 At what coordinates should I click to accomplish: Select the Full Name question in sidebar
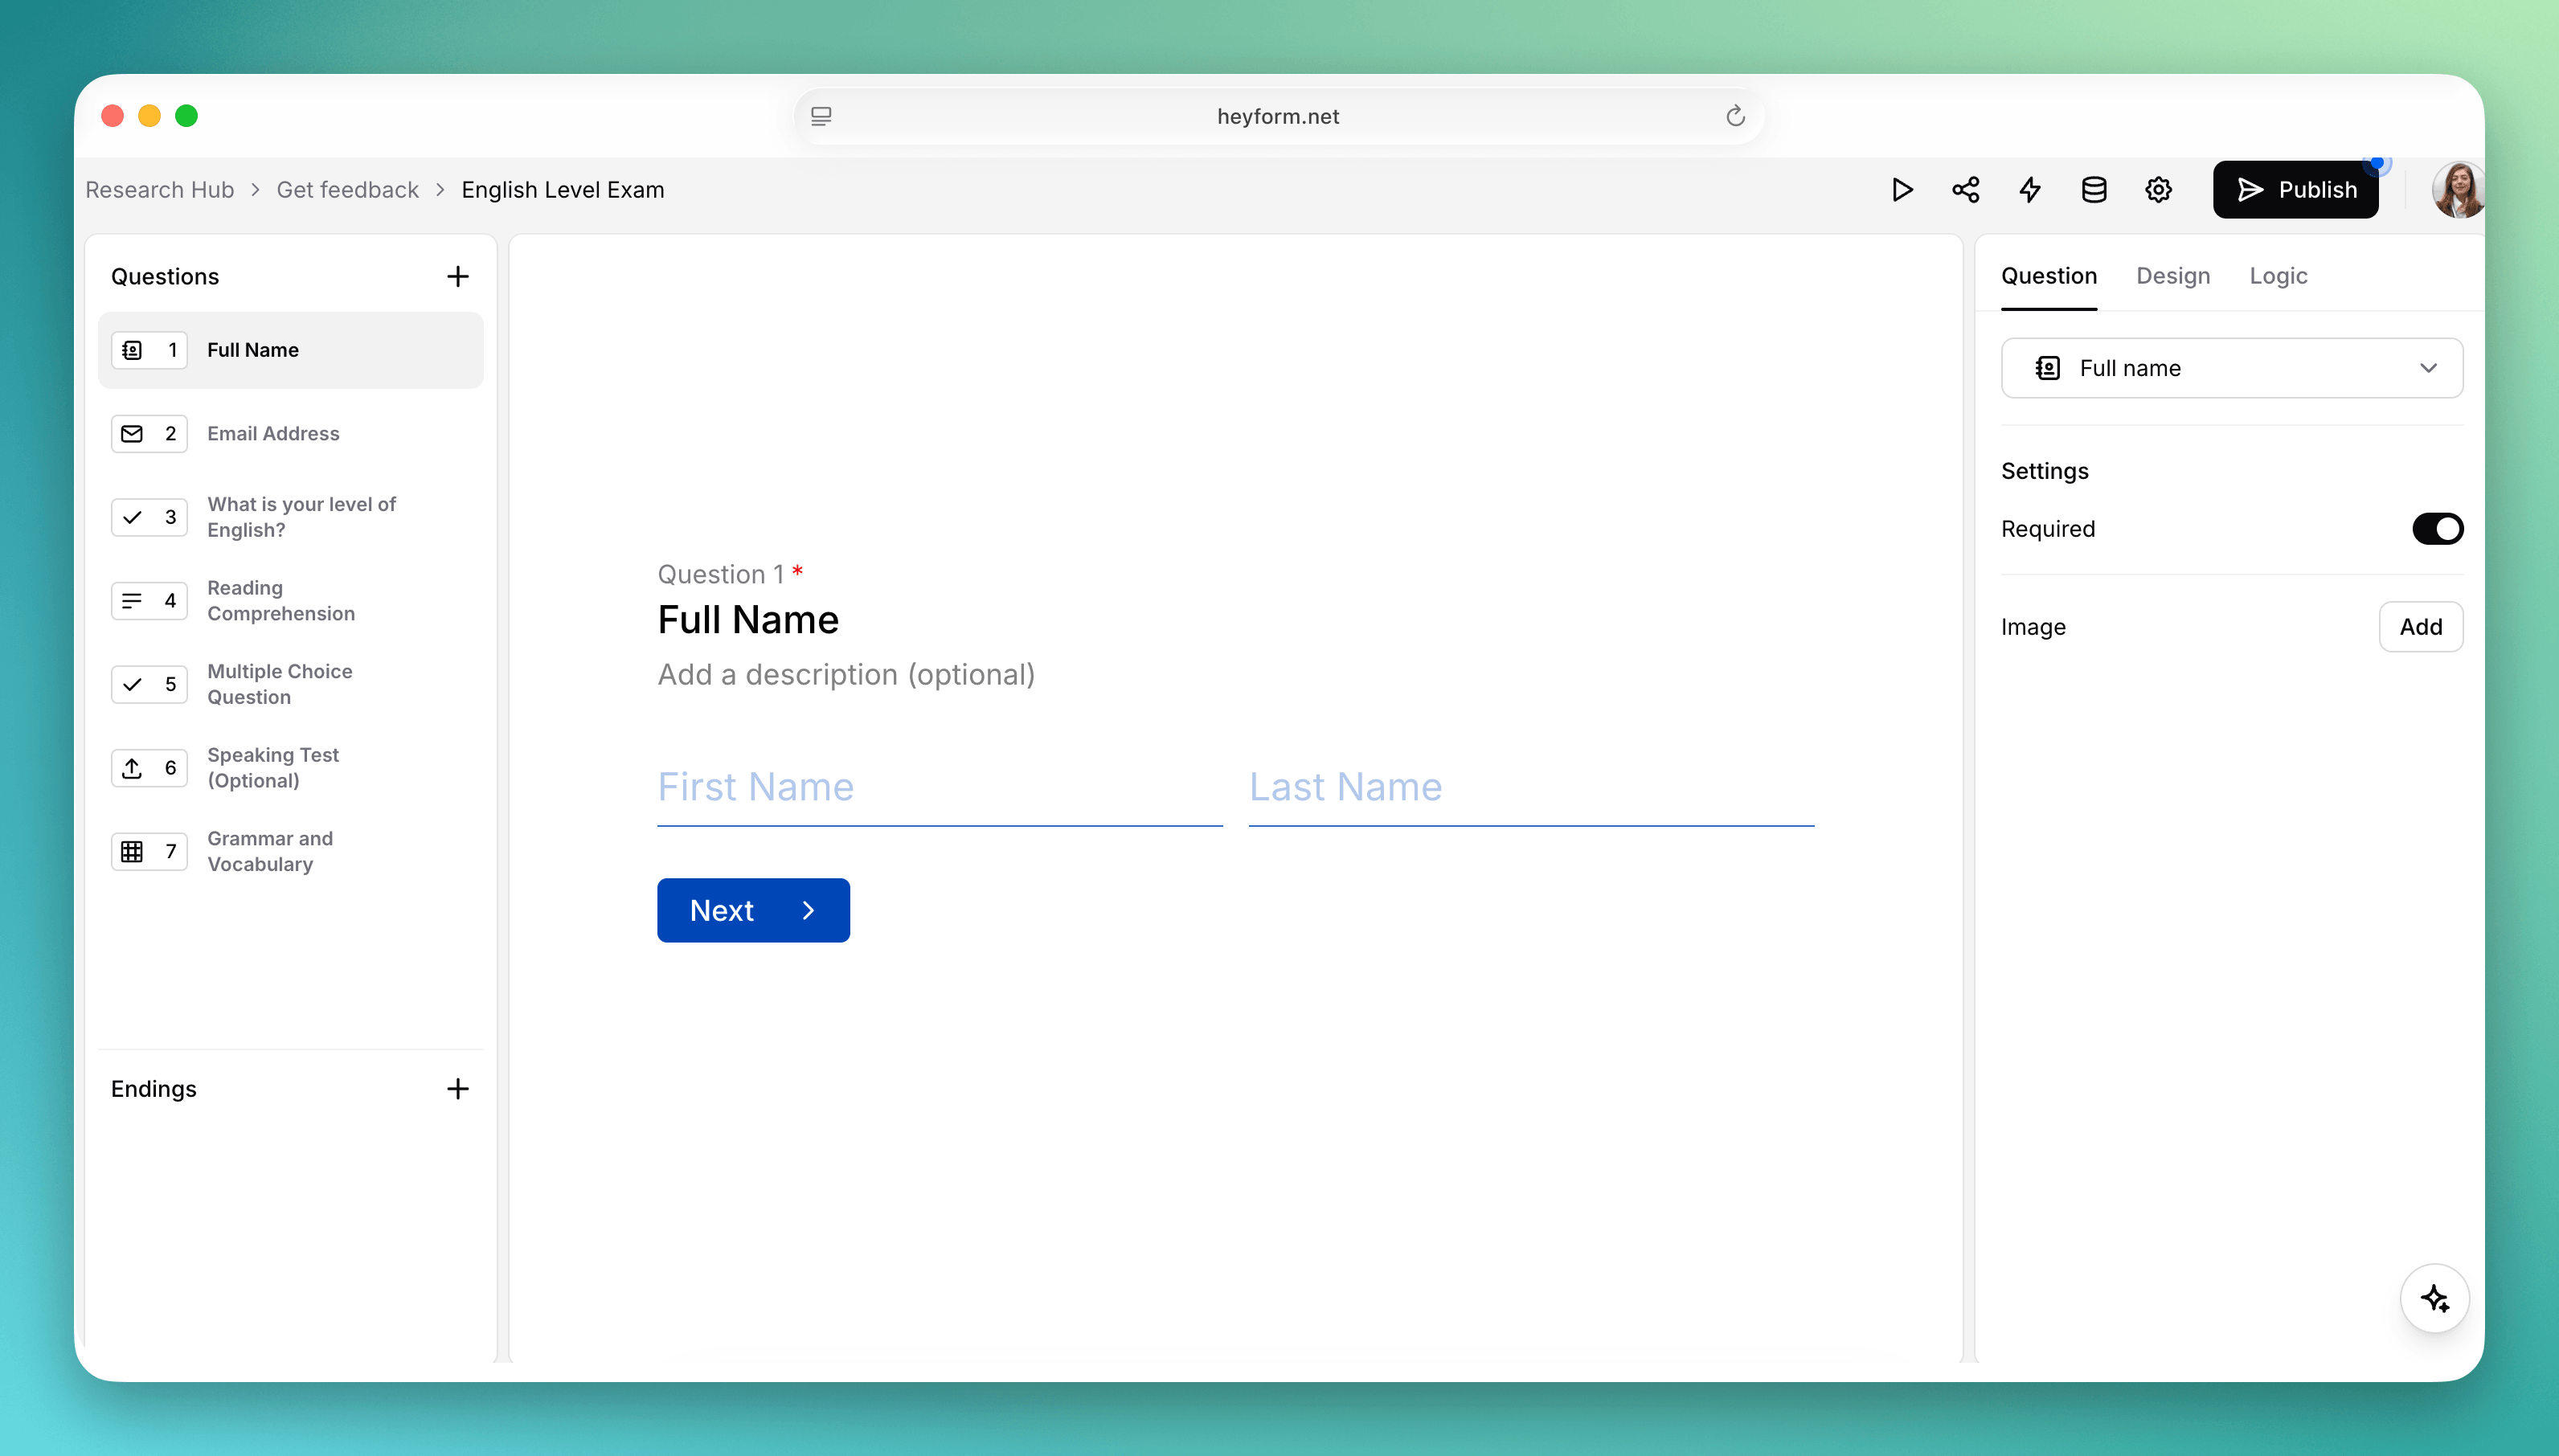[291, 350]
